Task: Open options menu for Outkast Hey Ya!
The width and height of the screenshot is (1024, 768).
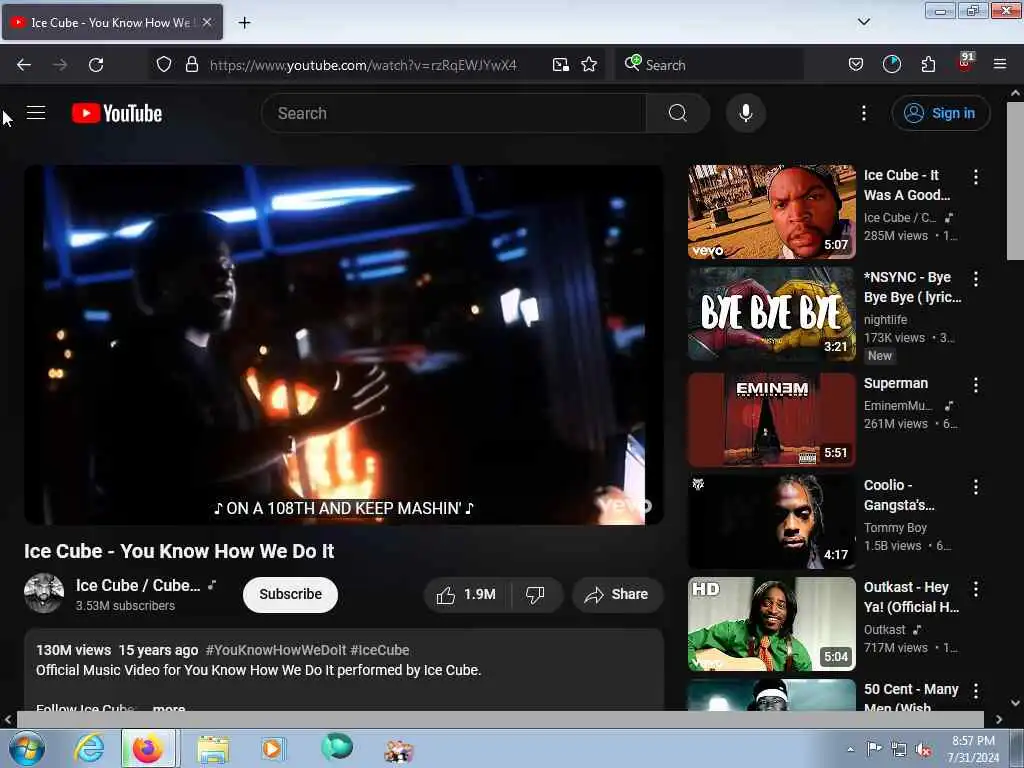Action: [975, 588]
